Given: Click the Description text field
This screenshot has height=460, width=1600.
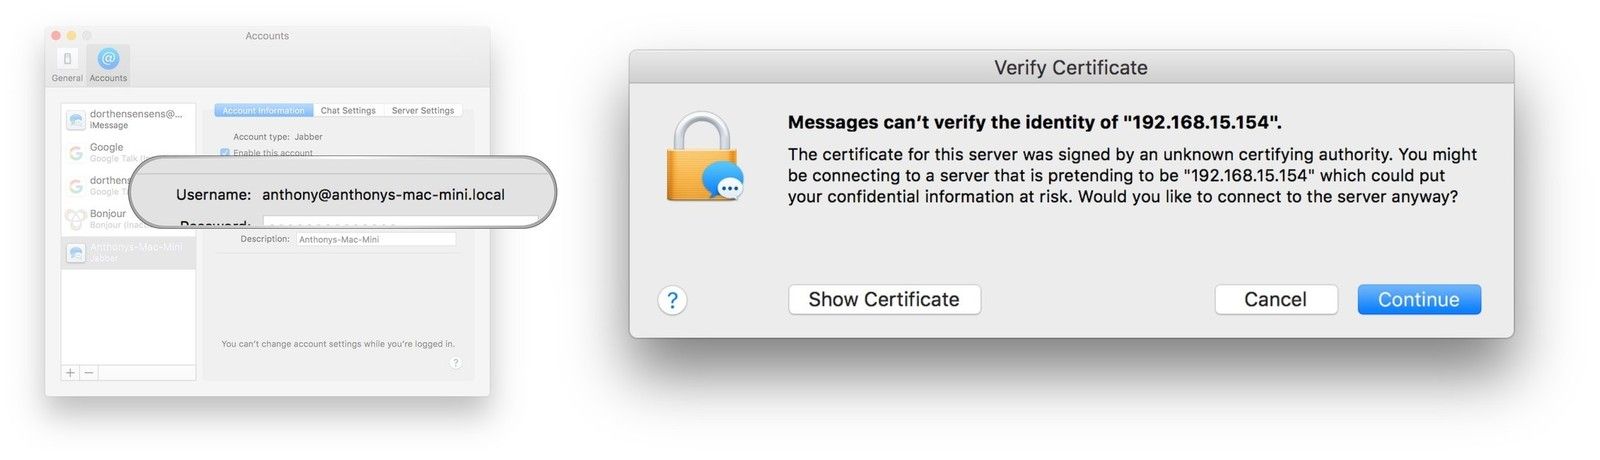Looking at the screenshot, I should click(x=375, y=240).
